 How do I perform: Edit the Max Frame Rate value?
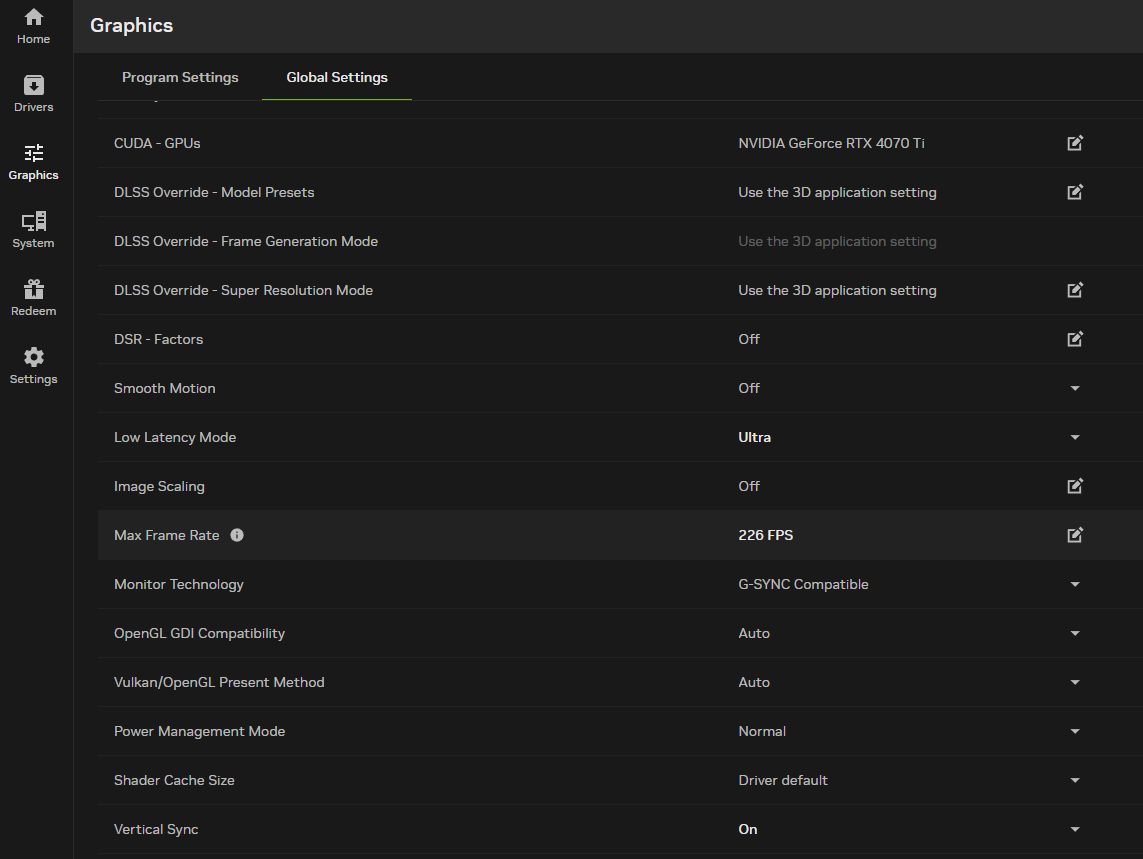tap(1075, 535)
